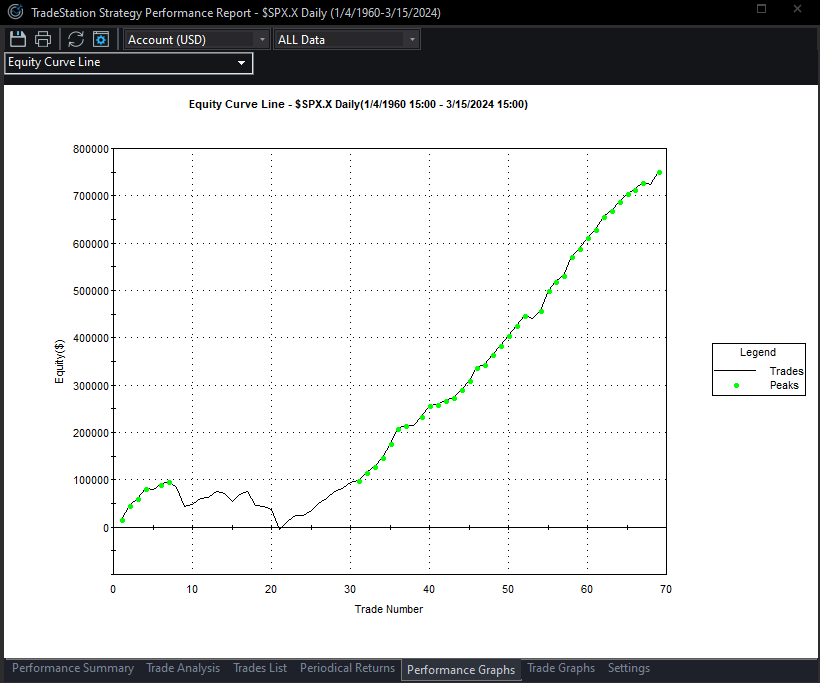Click the Refresh report icon
Screen dimensions: 820x683
76,39
